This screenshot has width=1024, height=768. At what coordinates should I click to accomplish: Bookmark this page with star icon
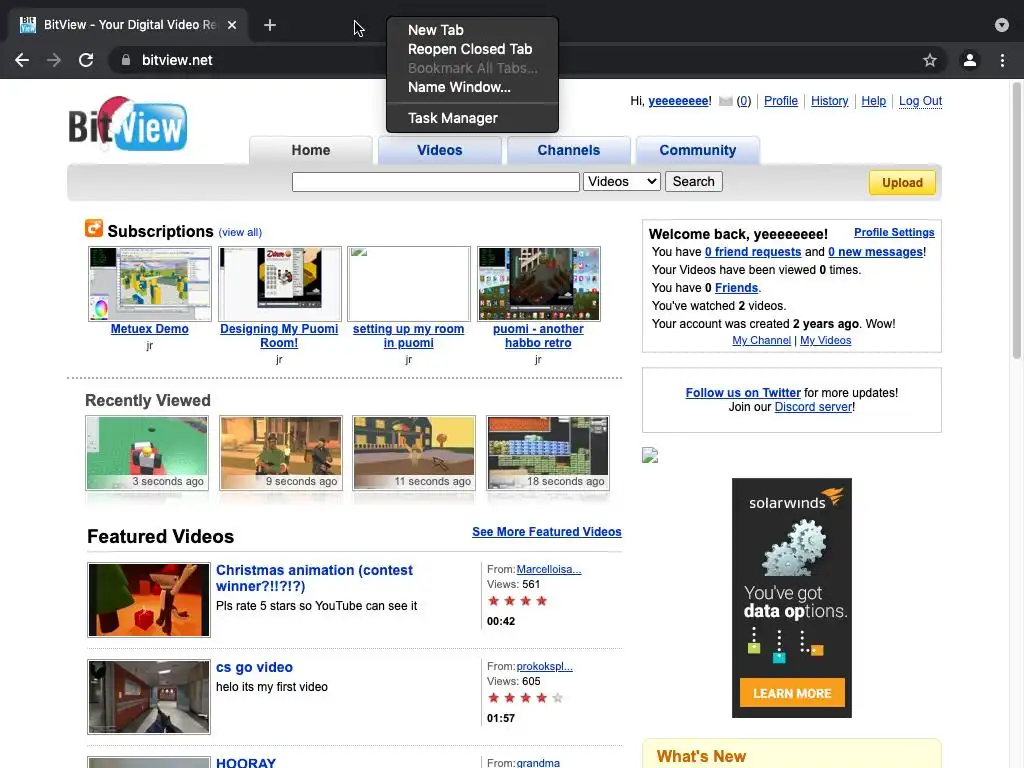coord(930,60)
